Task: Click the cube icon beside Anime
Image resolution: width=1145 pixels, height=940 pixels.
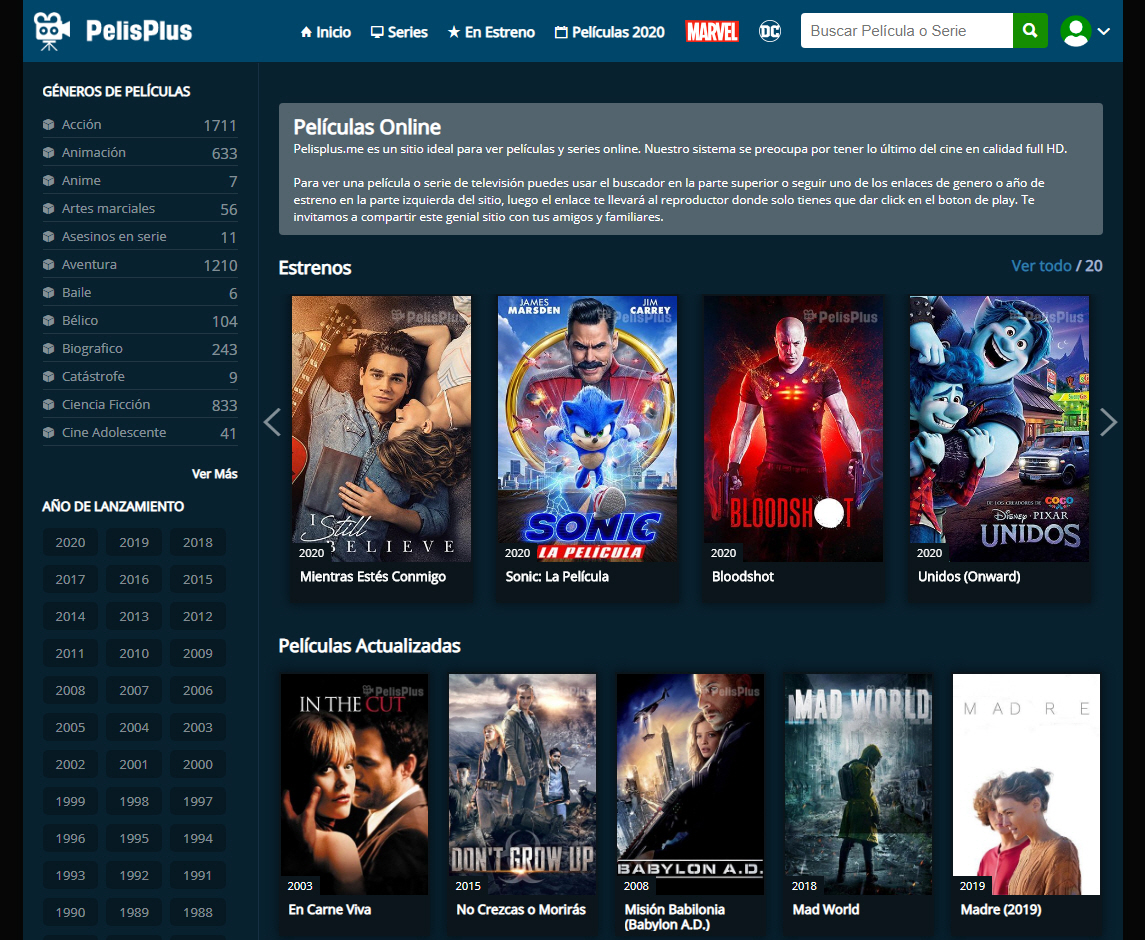Action: click(48, 180)
